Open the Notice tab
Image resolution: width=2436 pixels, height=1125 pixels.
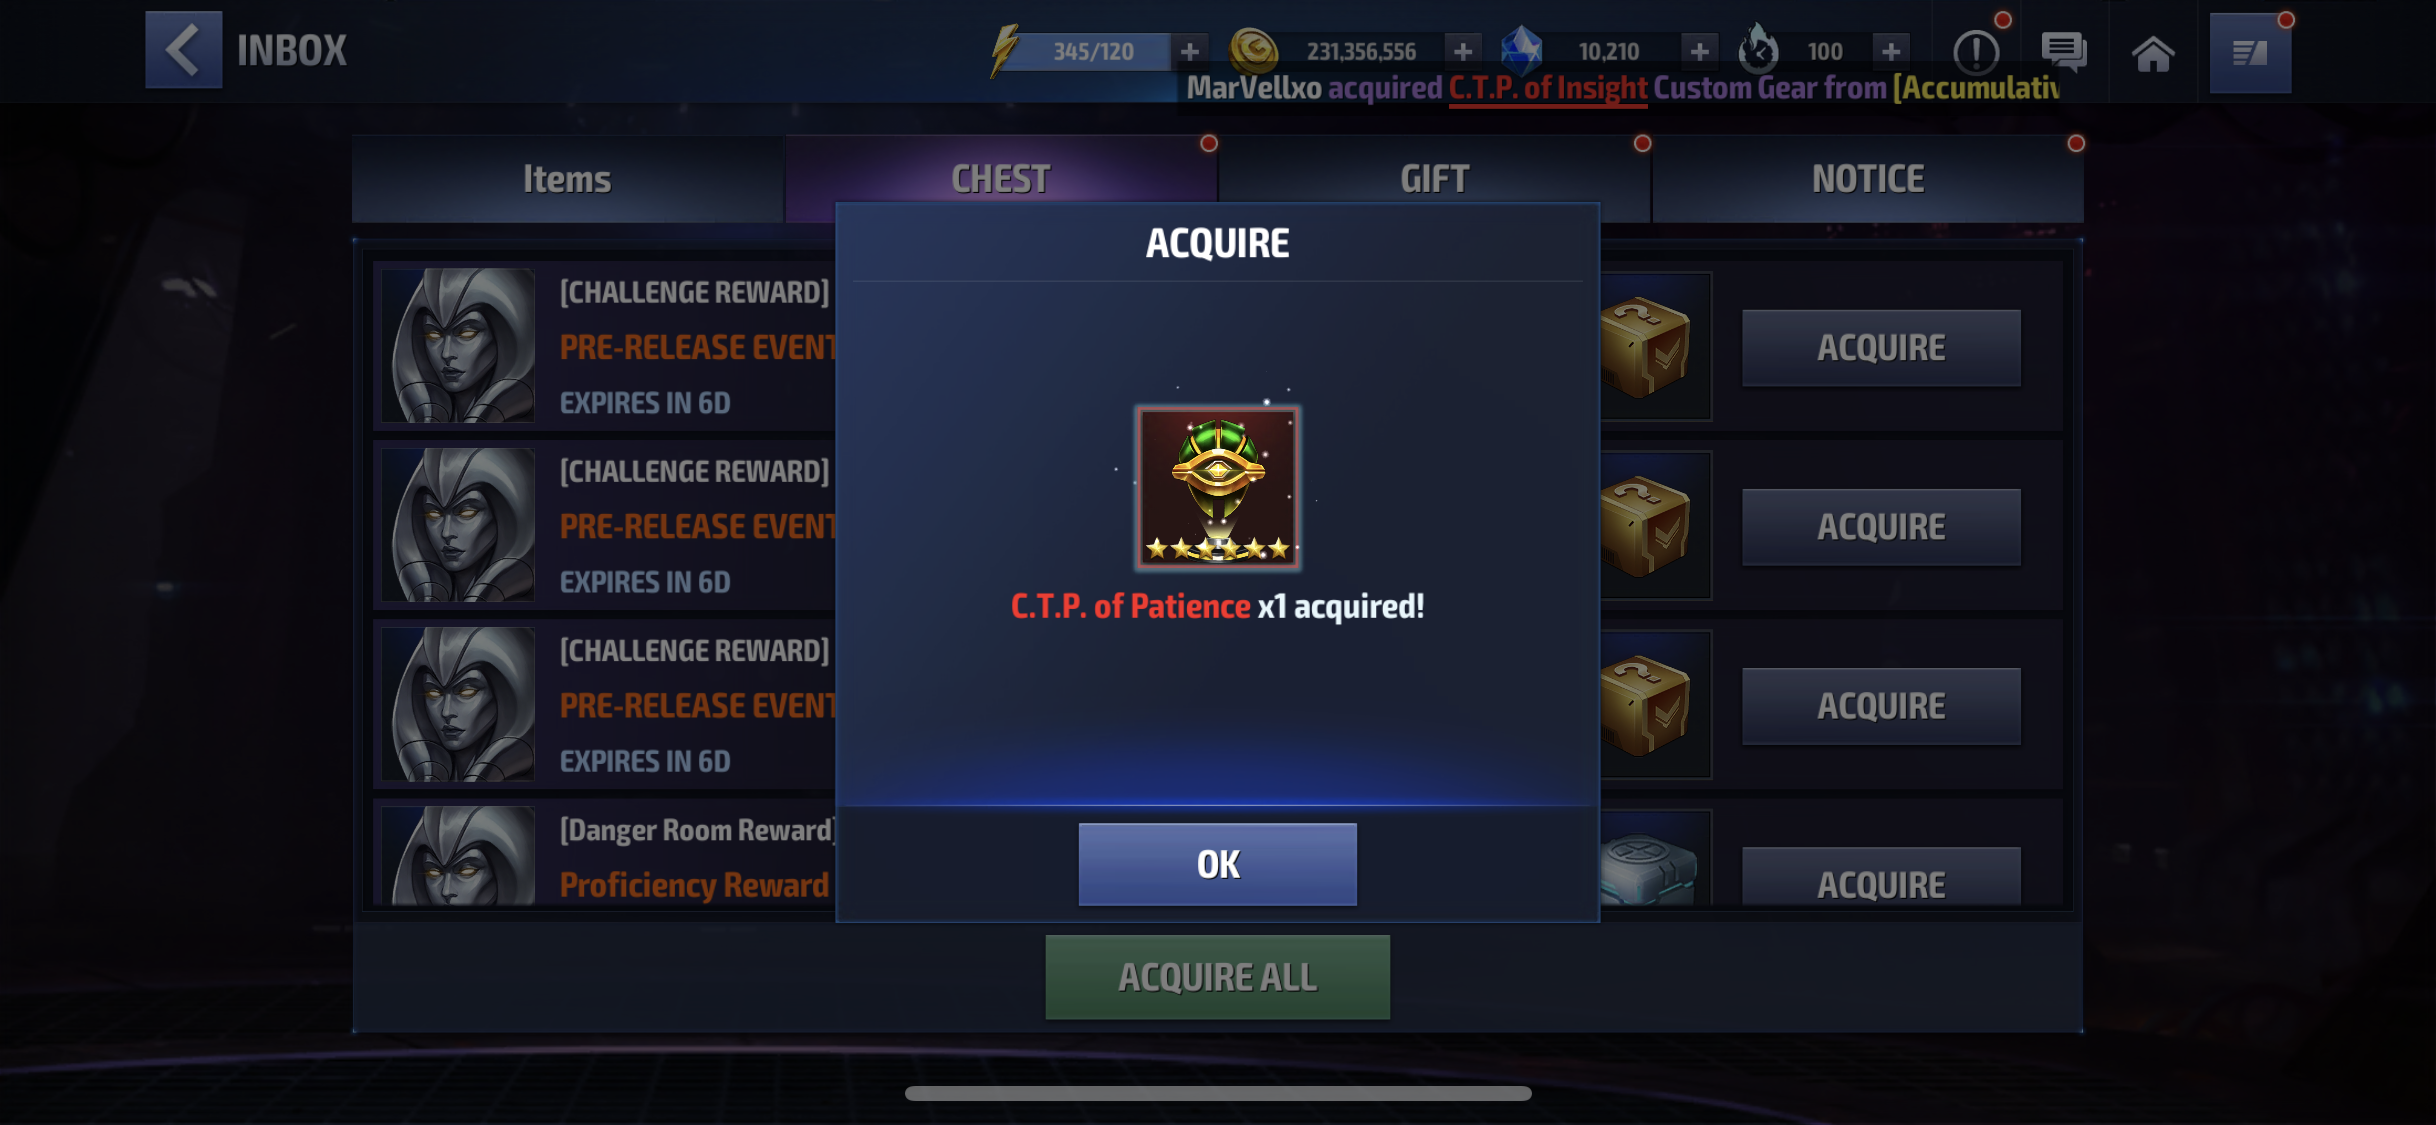click(1868, 179)
